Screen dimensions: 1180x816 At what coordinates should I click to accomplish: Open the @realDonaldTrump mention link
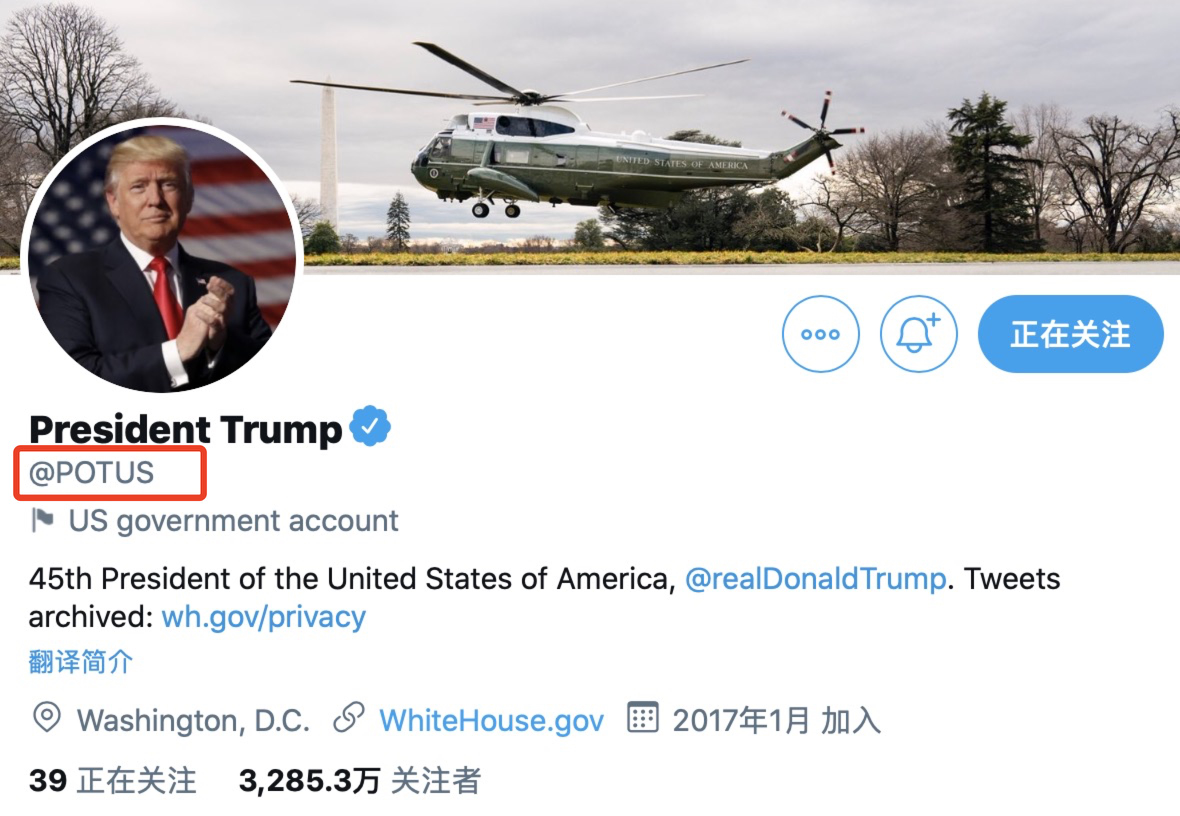(815, 579)
